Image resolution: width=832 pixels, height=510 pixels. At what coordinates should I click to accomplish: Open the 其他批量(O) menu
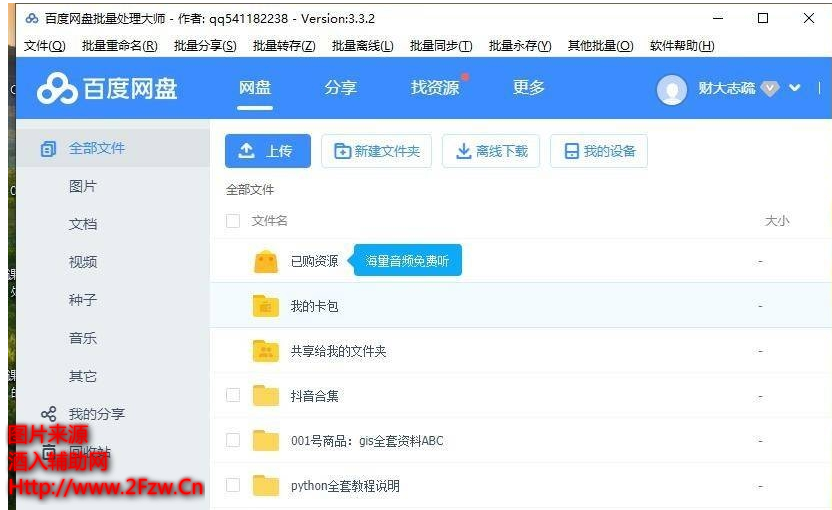(x=600, y=46)
